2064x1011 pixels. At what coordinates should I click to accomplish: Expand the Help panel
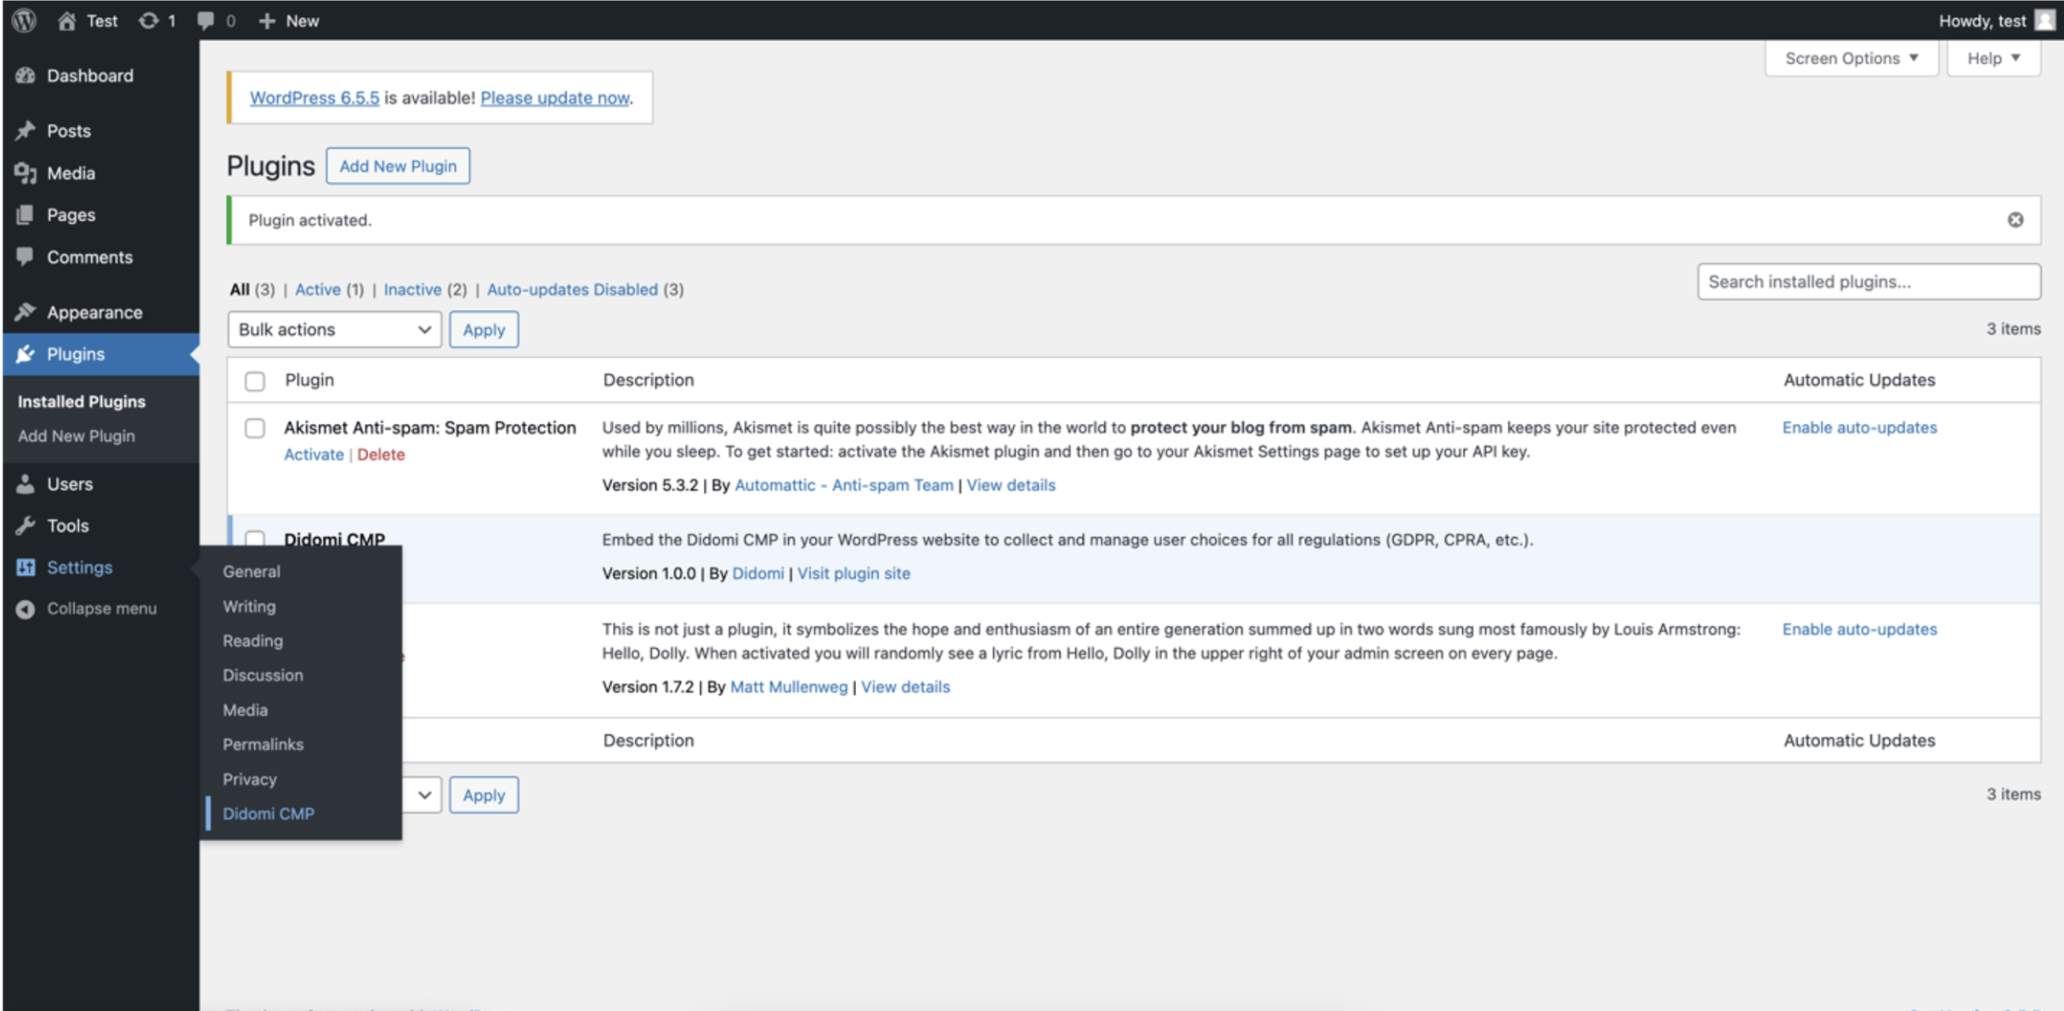pos(1992,57)
